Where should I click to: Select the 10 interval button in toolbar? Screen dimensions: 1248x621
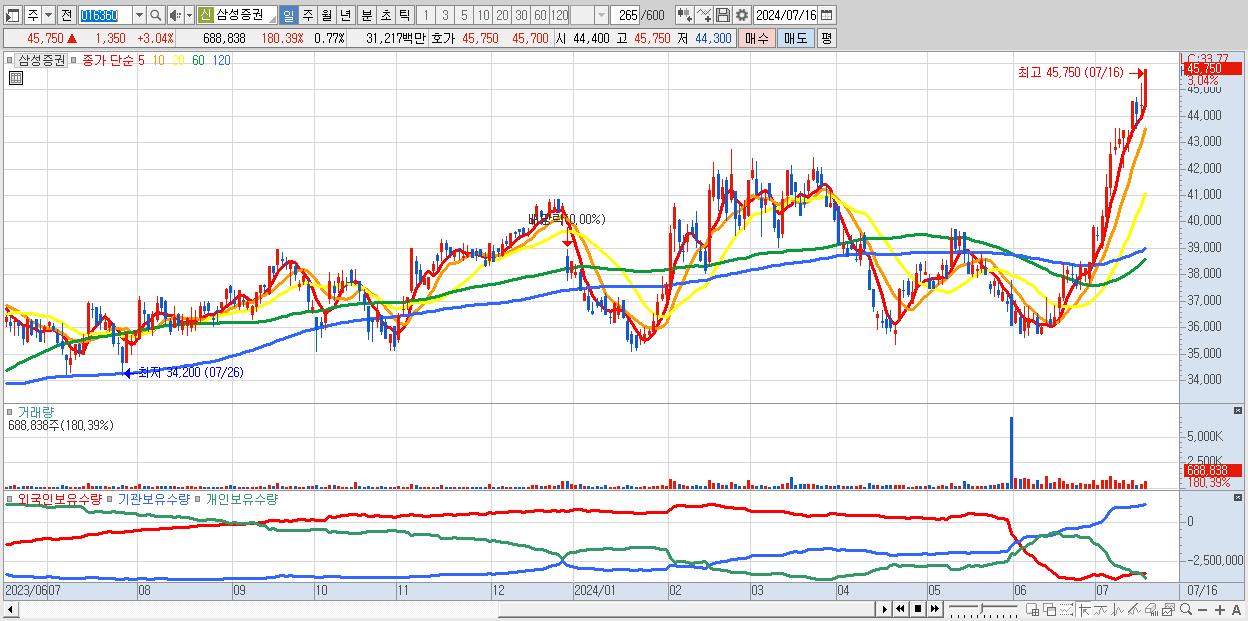[x=483, y=15]
